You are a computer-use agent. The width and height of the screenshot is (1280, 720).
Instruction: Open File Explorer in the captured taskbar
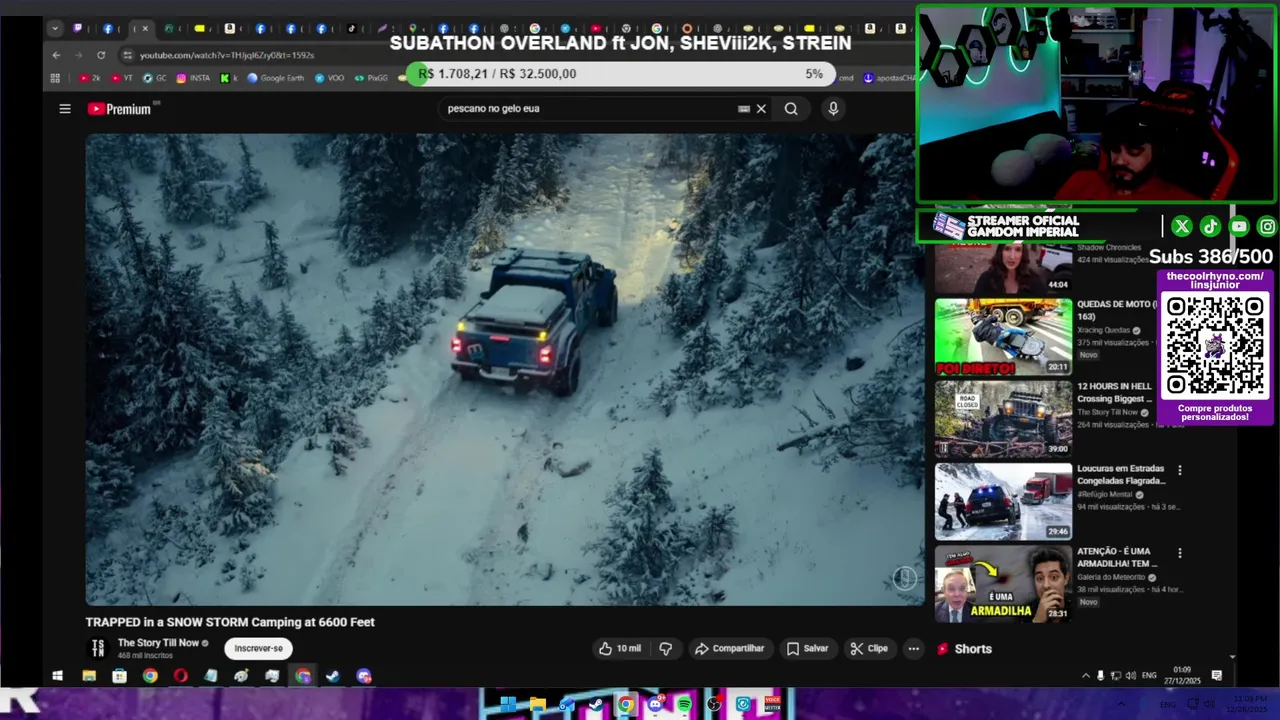89,676
